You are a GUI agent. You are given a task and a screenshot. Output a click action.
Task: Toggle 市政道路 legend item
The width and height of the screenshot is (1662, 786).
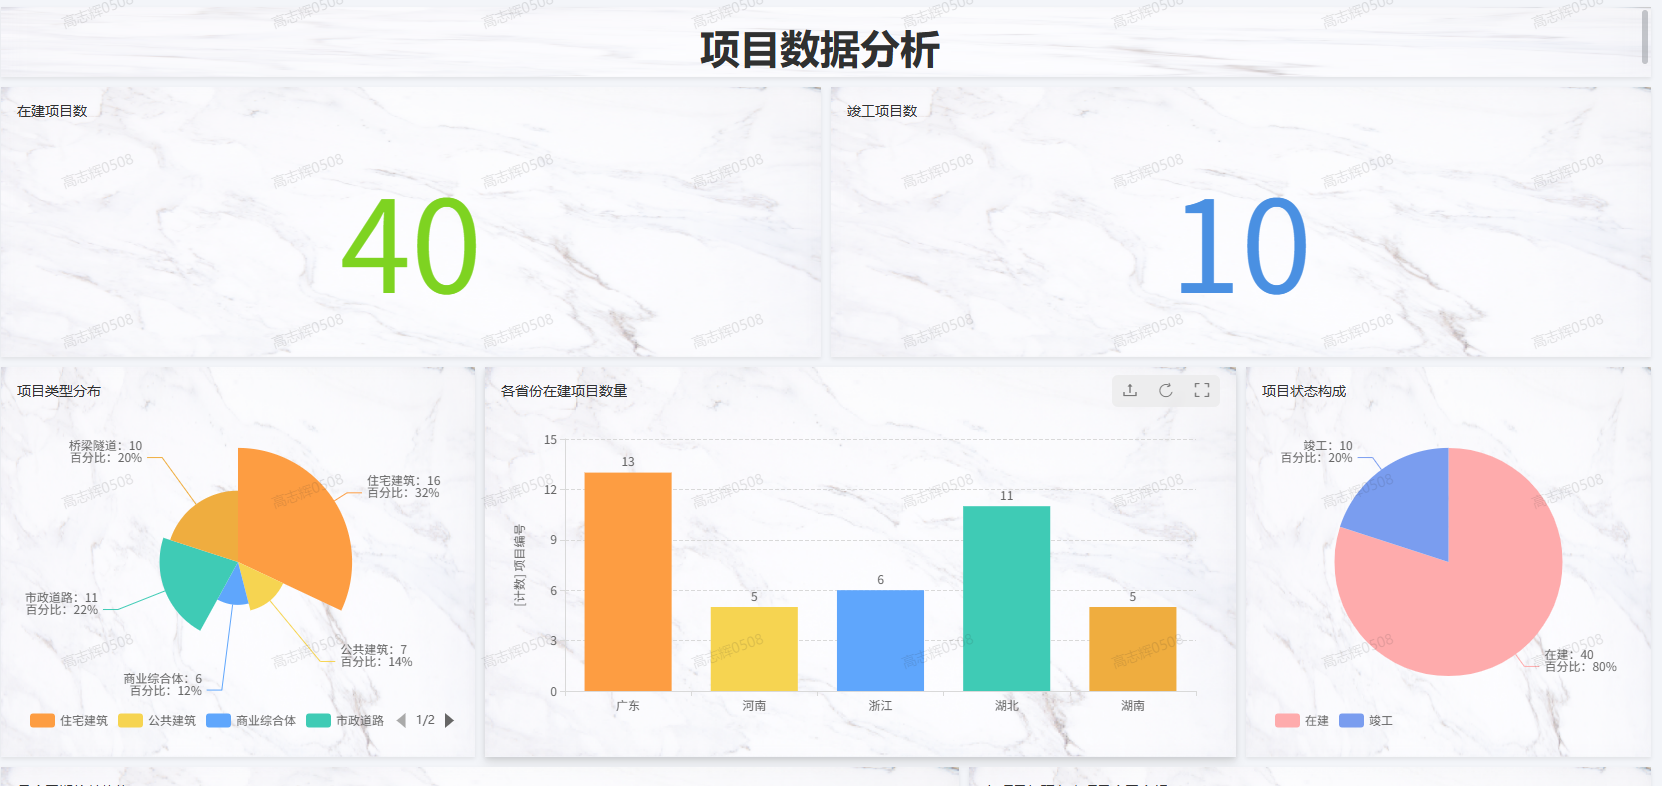[345, 720]
